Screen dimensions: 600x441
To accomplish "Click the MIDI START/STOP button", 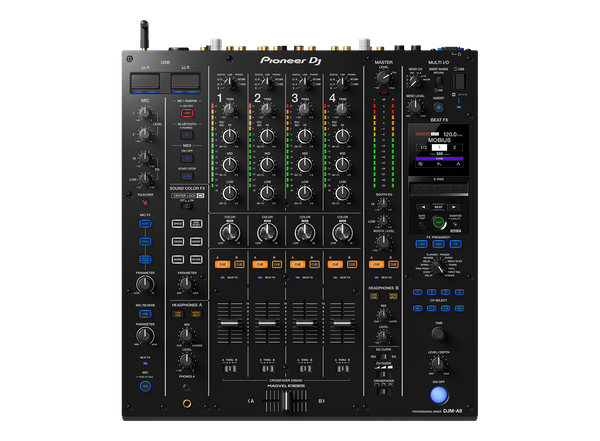I will 187,176.
